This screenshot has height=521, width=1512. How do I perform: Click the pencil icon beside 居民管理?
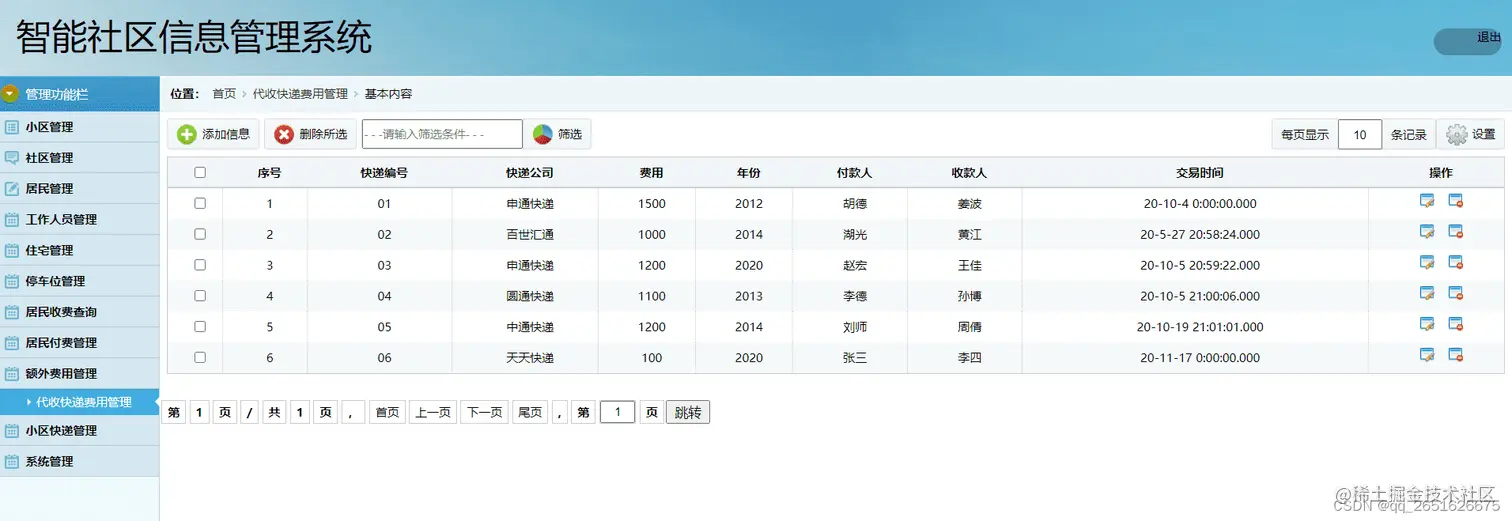tap(12, 189)
